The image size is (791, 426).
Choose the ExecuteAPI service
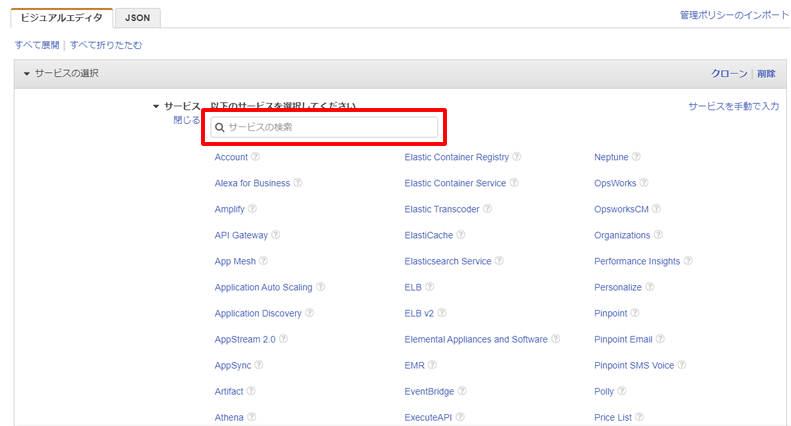pos(428,417)
